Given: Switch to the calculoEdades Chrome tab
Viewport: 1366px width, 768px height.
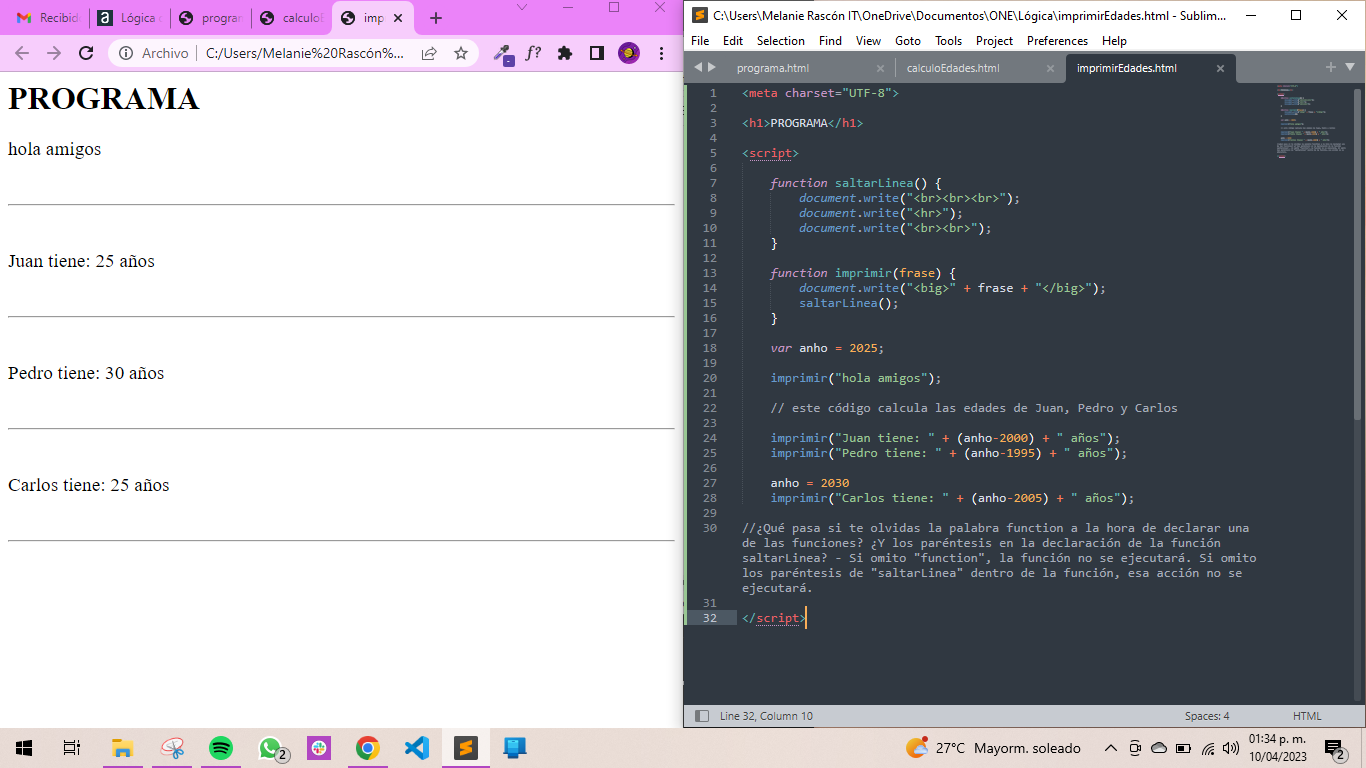Looking at the screenshot, I should pos(292,18).
